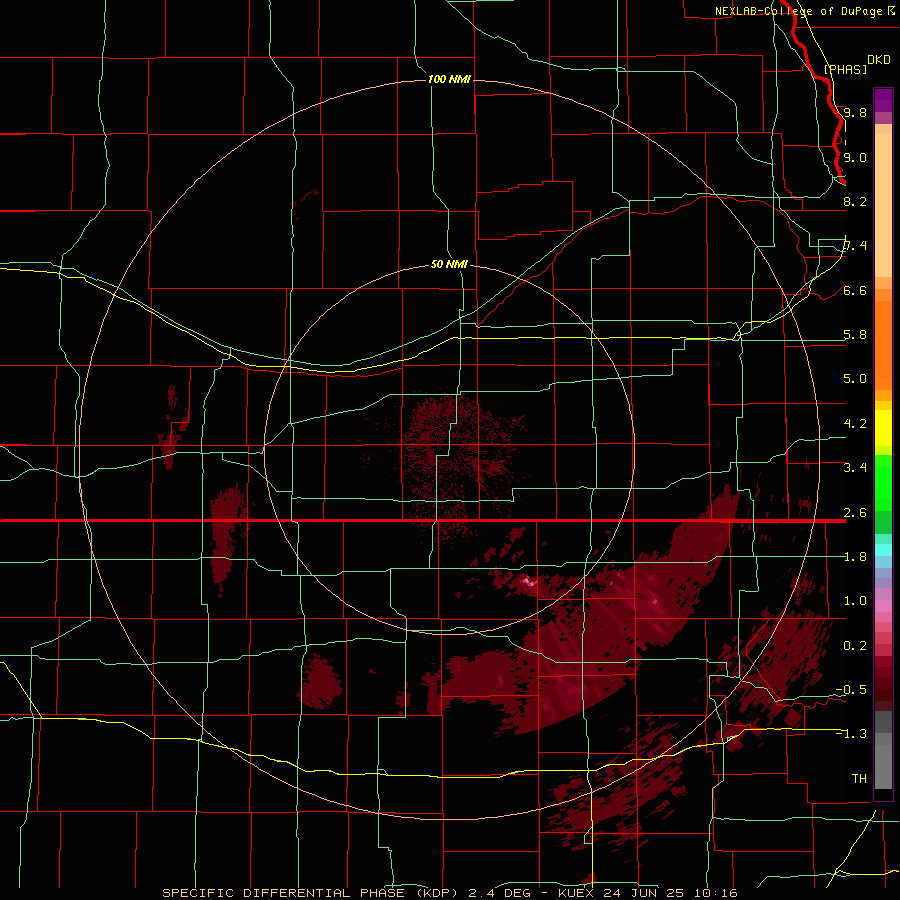Image resolution: width=900 pixels, height=900 pixels.
Task: Click the 2.6 value on the scale
Action: [x=855, y=513]
